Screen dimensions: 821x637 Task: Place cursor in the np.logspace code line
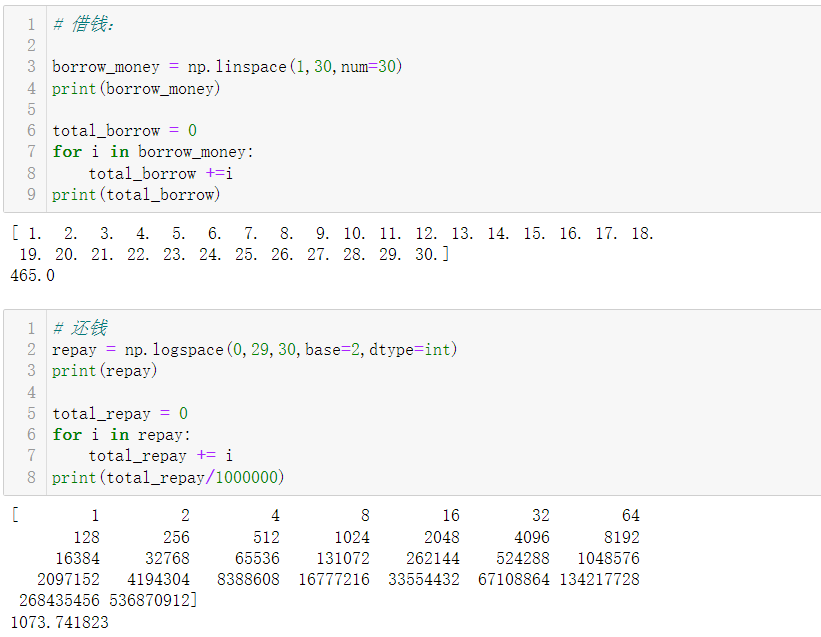tap(254, 349)
